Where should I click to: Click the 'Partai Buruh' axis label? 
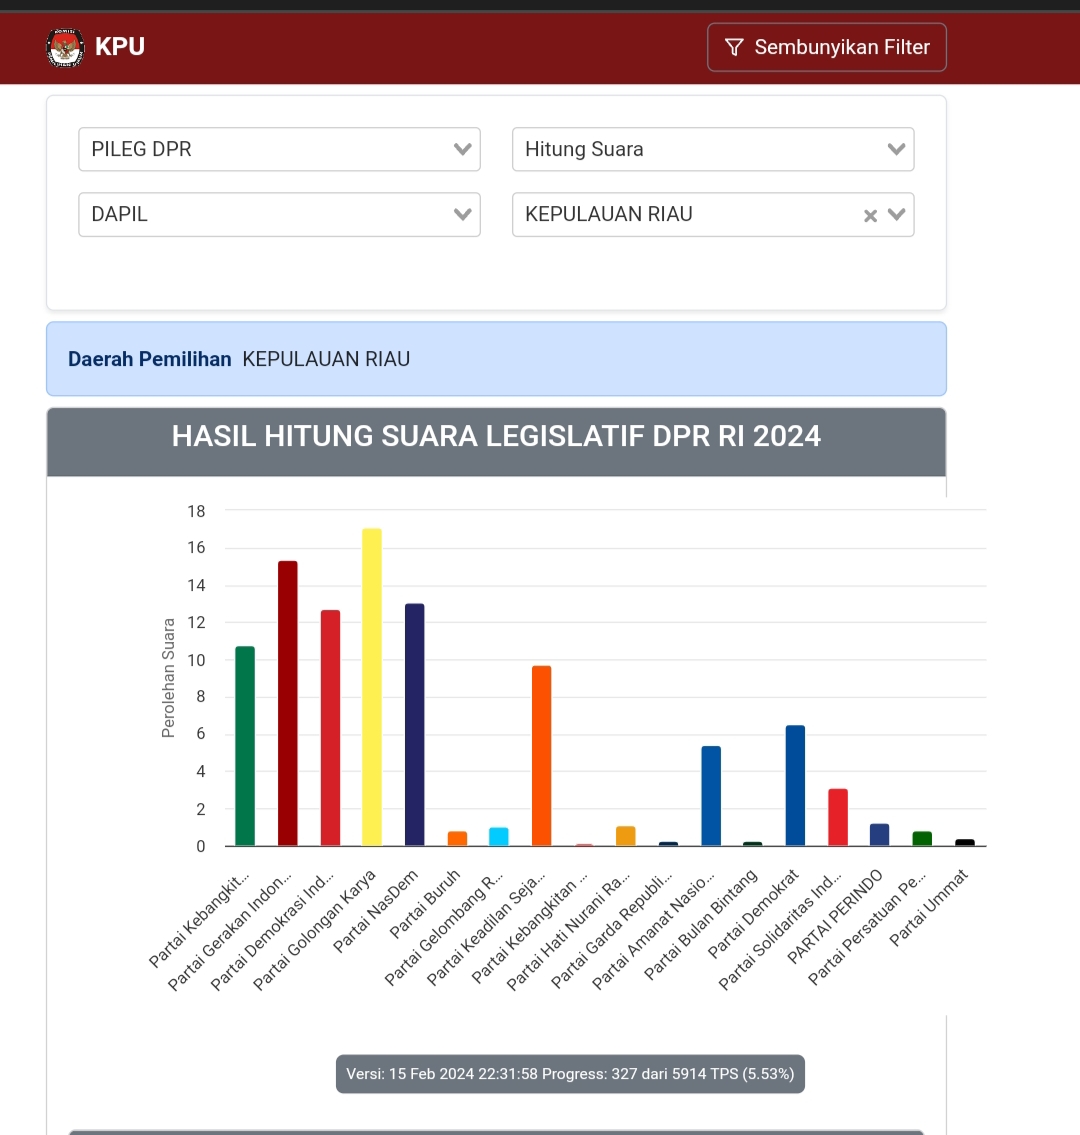(424, 904)
